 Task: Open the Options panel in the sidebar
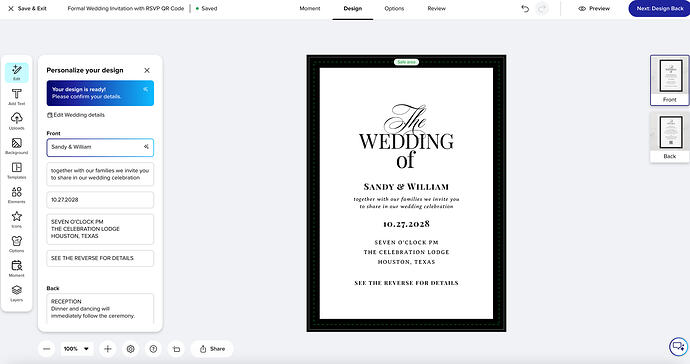click(17, 244)
